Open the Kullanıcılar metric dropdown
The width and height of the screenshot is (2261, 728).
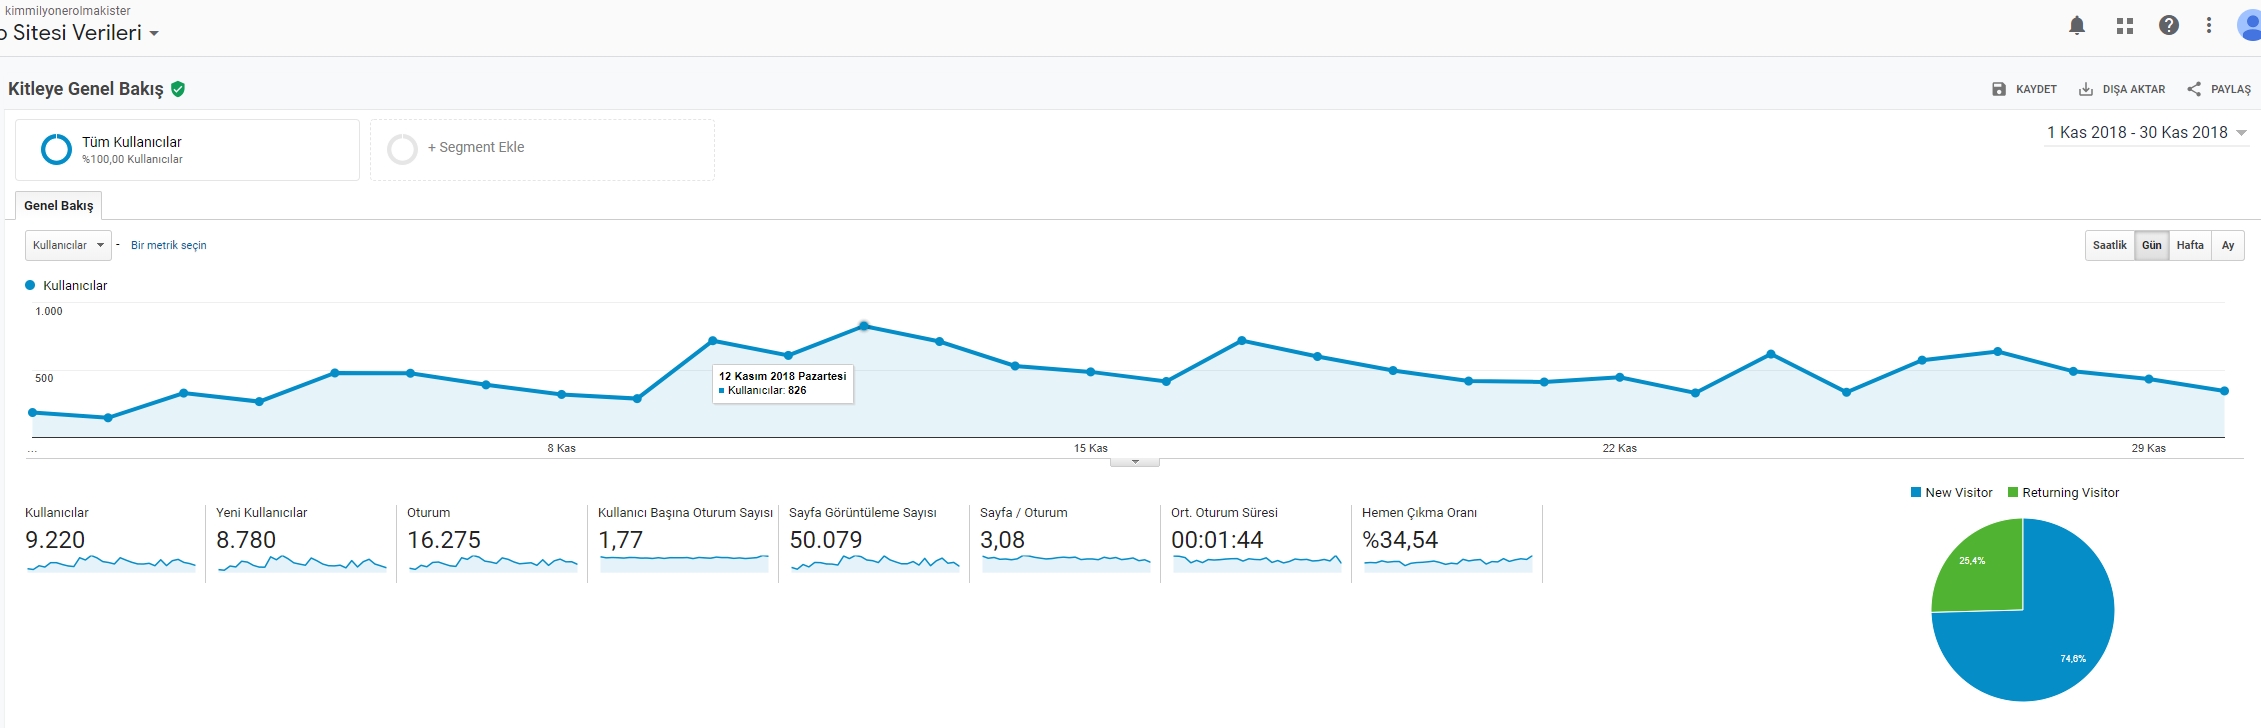68,245
